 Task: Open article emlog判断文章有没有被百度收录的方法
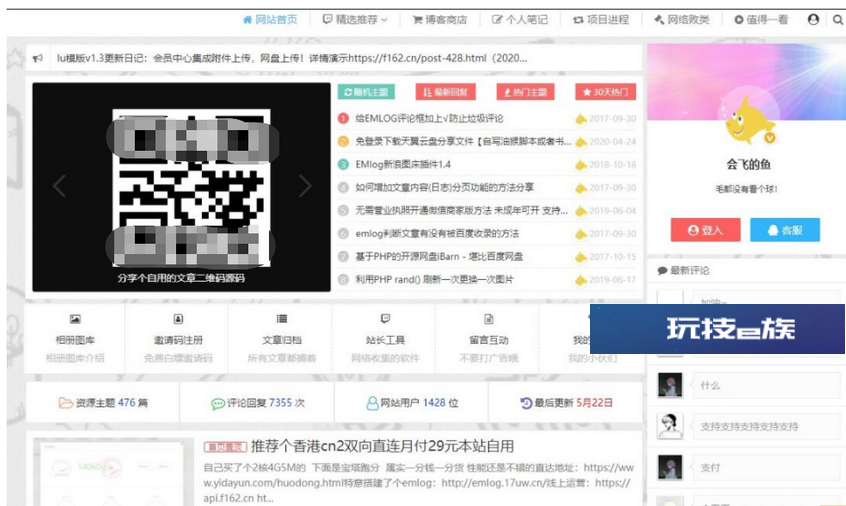tap(437, 234)
